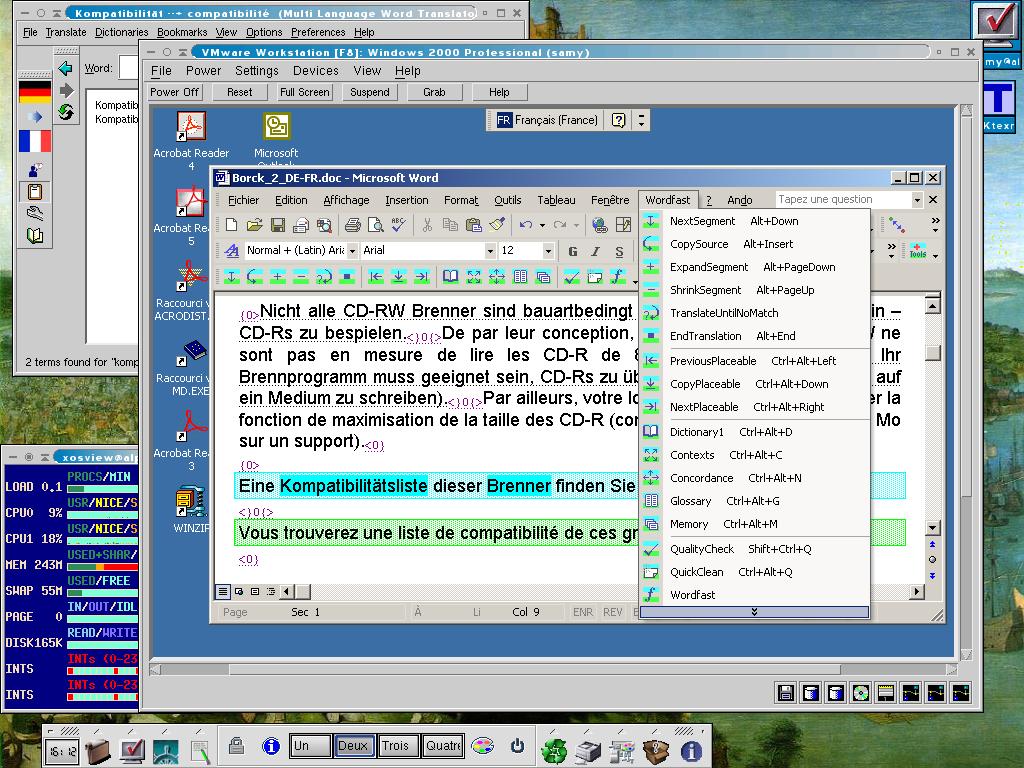1024x768 pixels.
Task: Open the font size 12 dropdown
Action: coord(548,251)
